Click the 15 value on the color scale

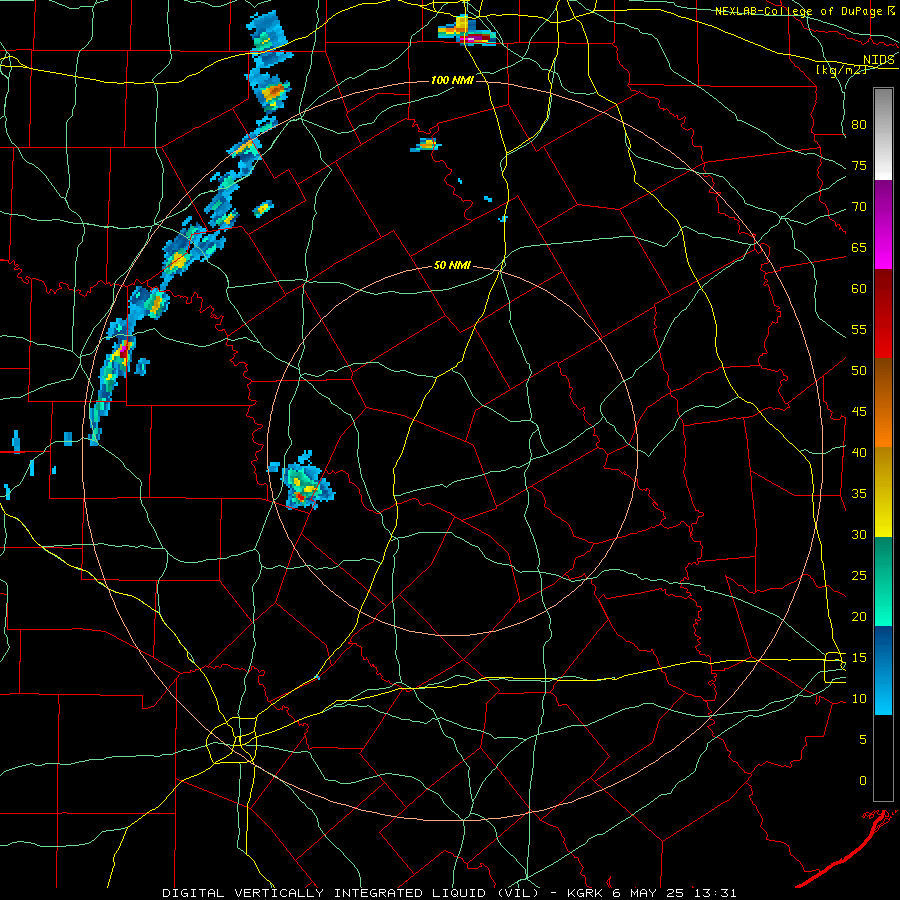point(859,658)
